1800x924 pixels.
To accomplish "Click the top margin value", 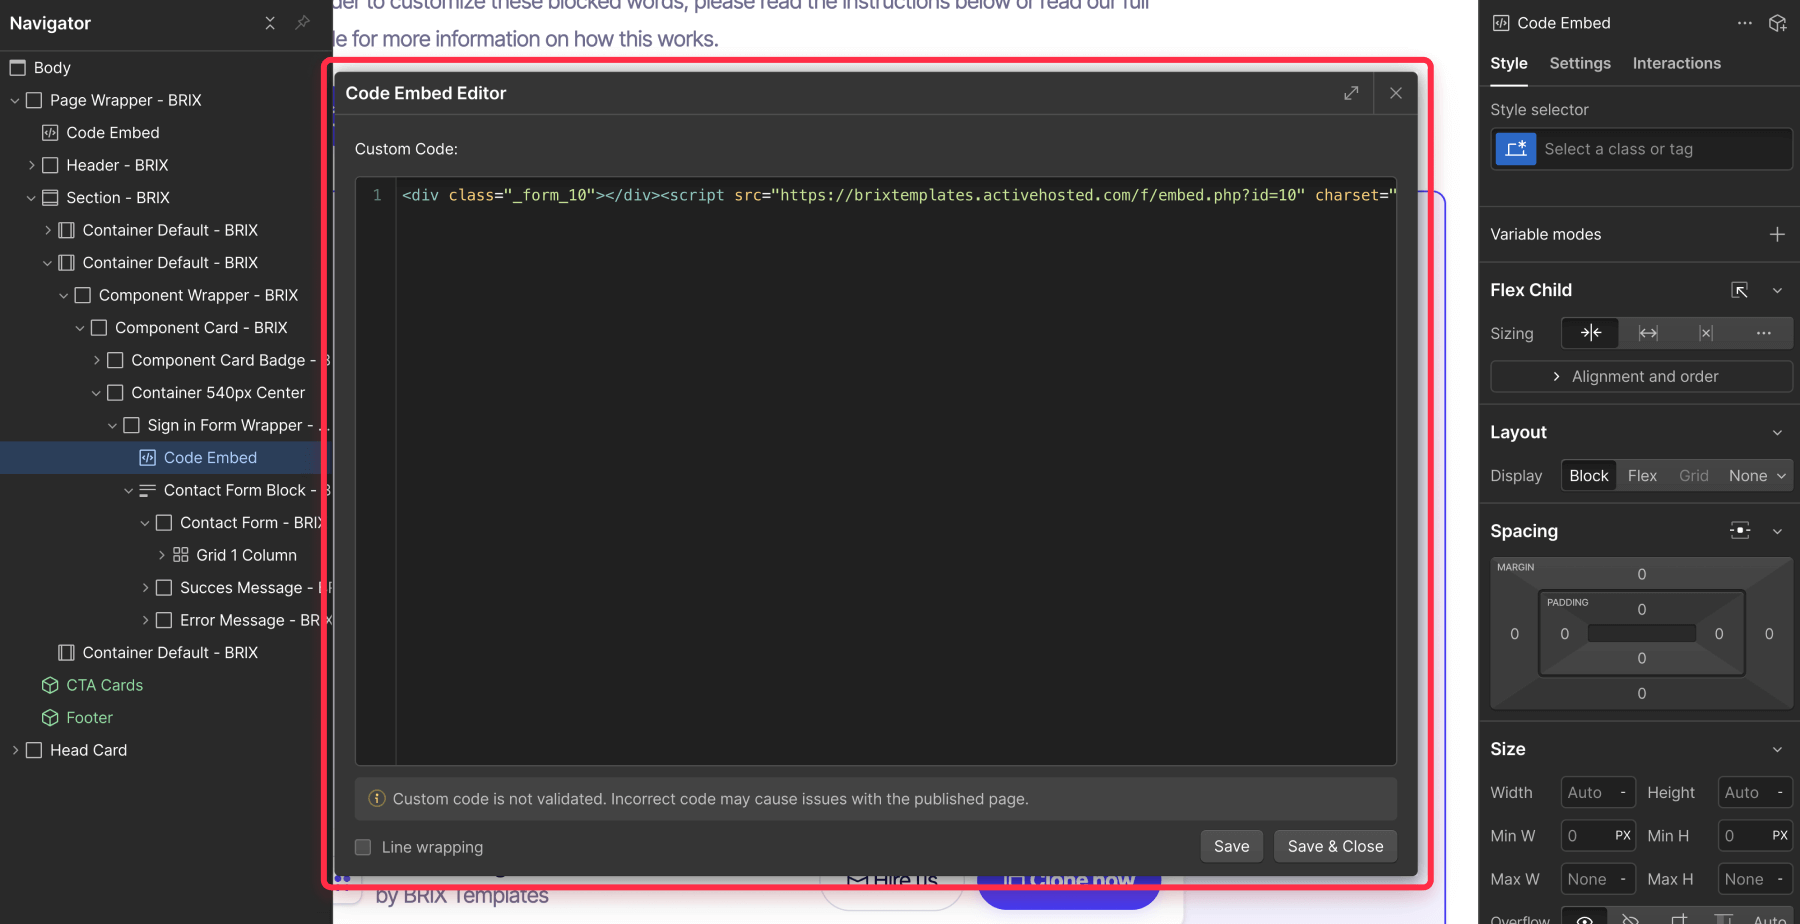I will (x=1641, y=574).
